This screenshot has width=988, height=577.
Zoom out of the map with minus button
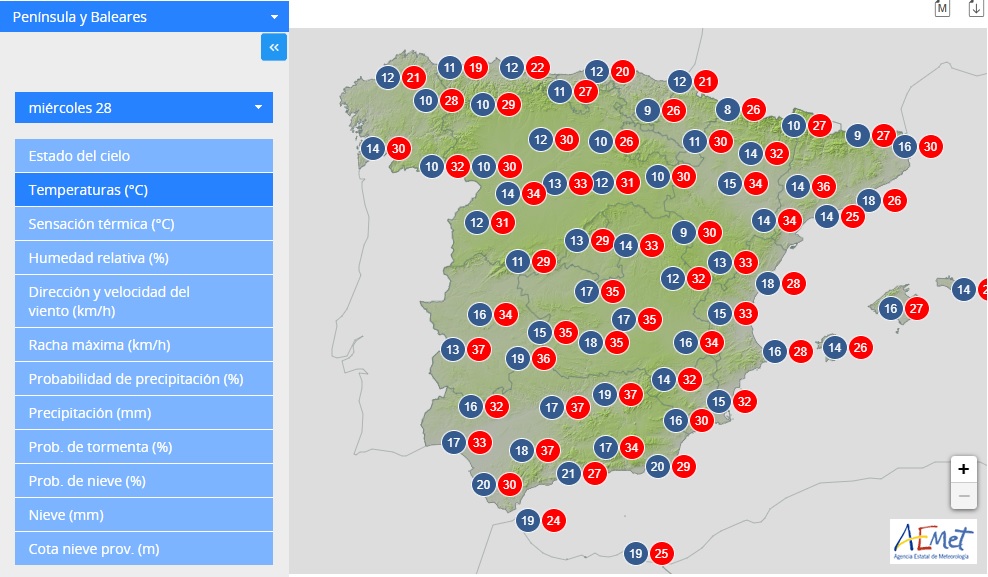(963, 496)
